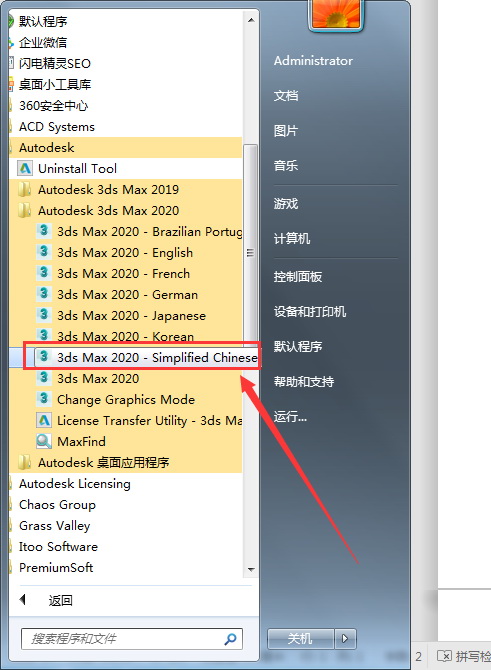Viewport: 491px width, 670px height.
Task: Click the 3ds Max 2020 French icon
Action: point(44,273)
